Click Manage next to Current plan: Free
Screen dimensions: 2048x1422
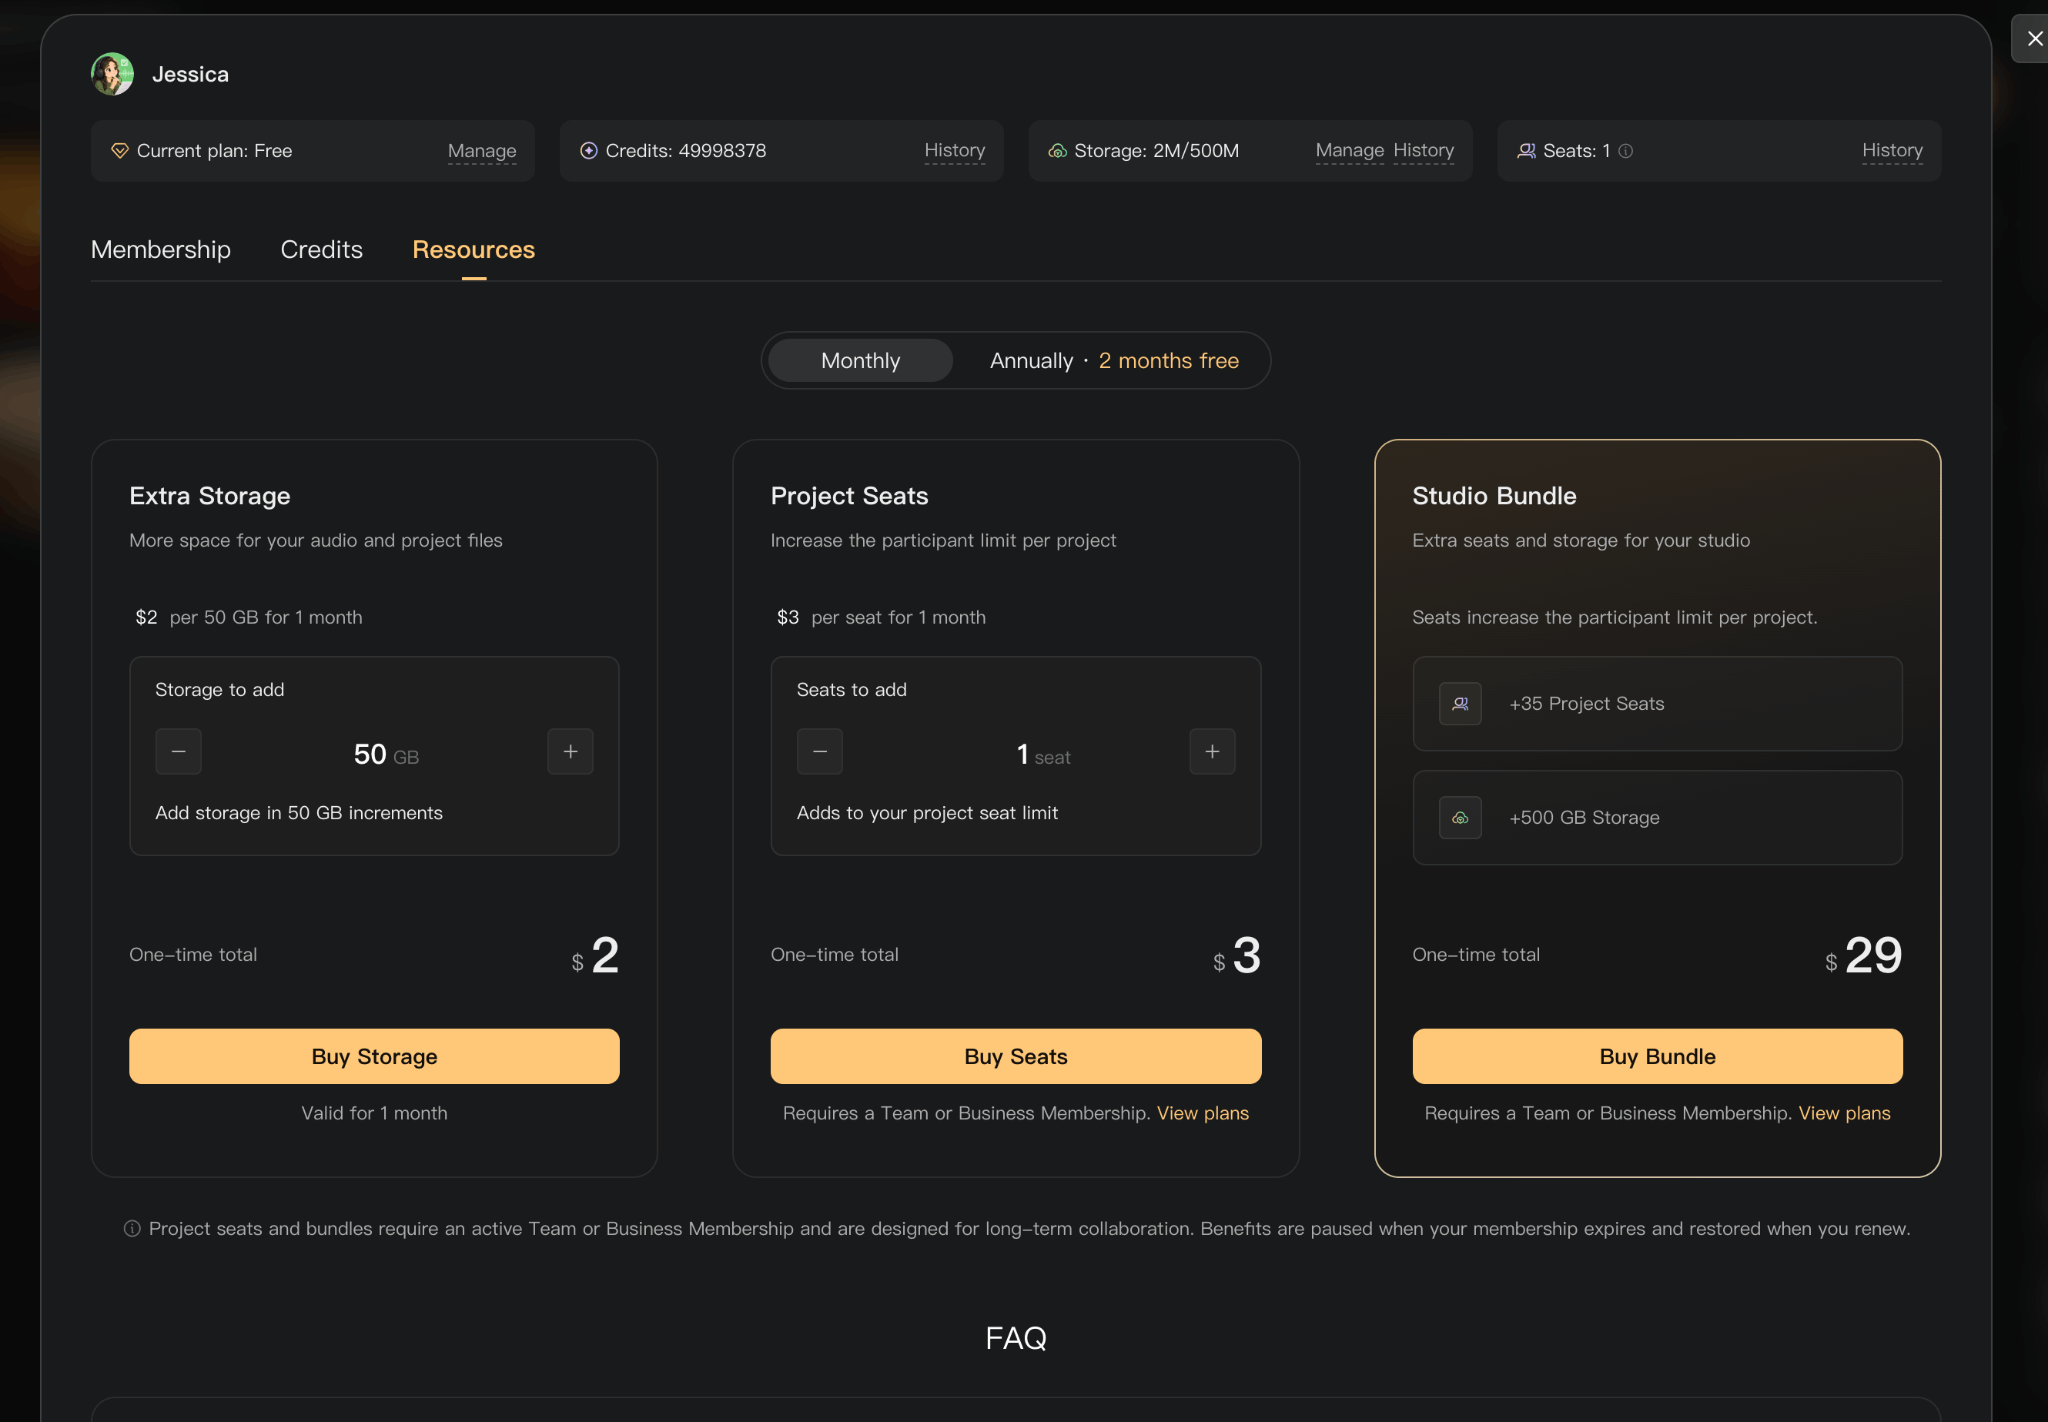482,151
